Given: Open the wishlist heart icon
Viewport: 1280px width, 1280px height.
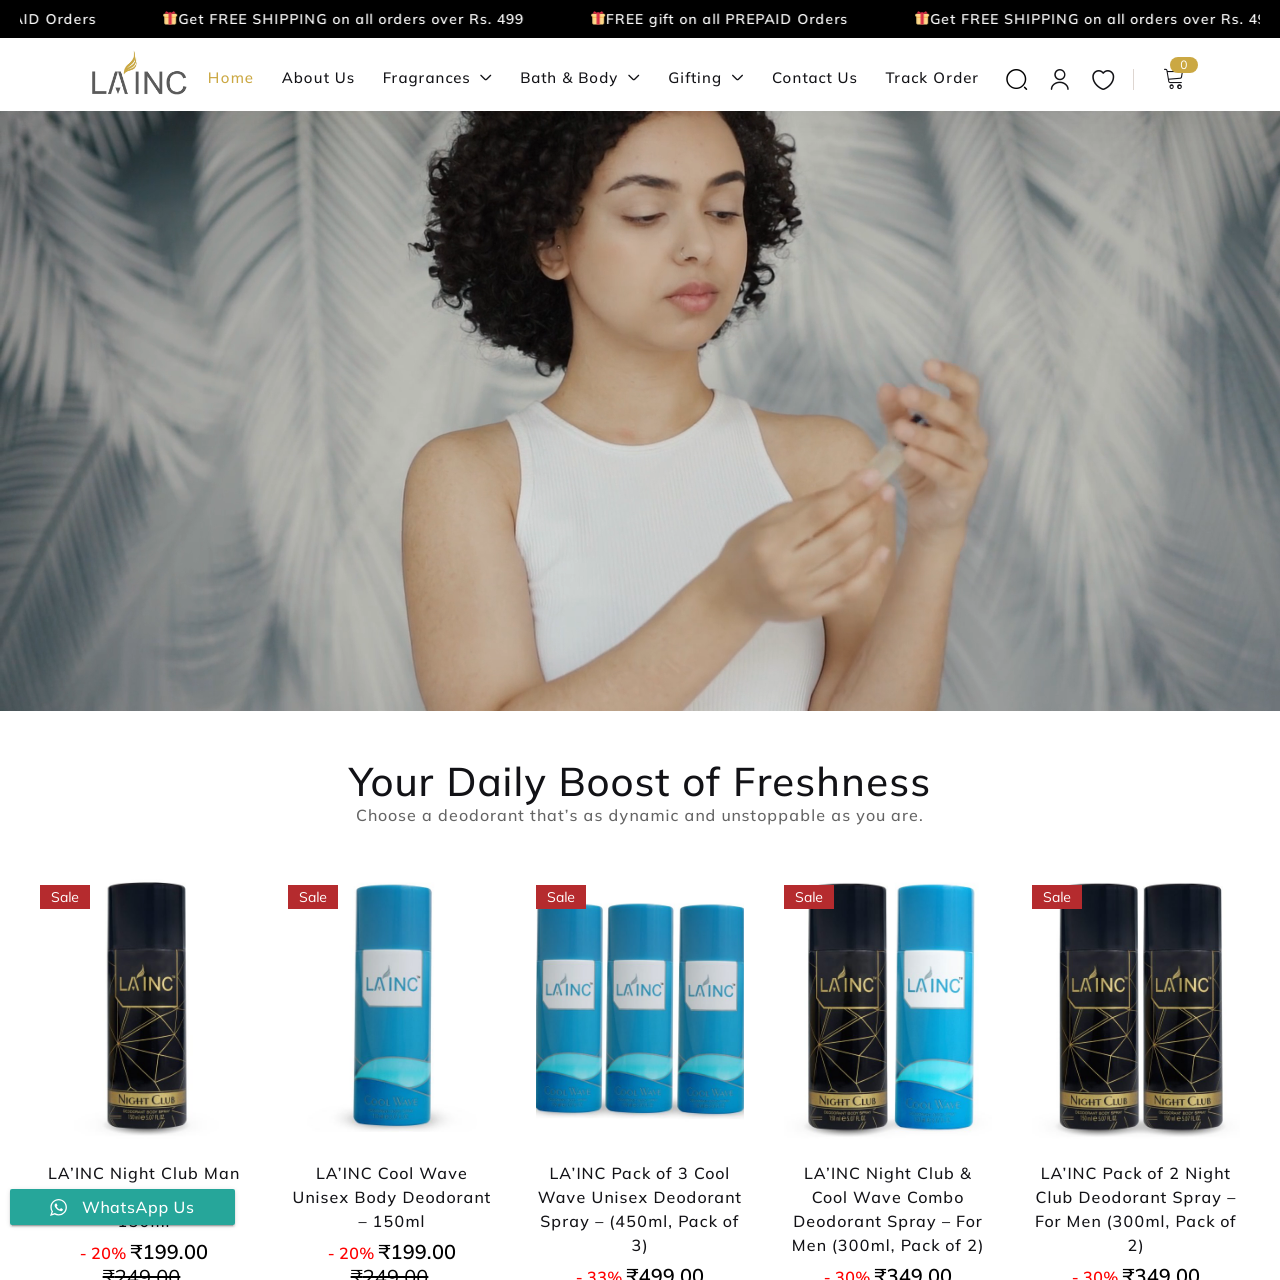Looking at the screenshot, I should 1103,80.
